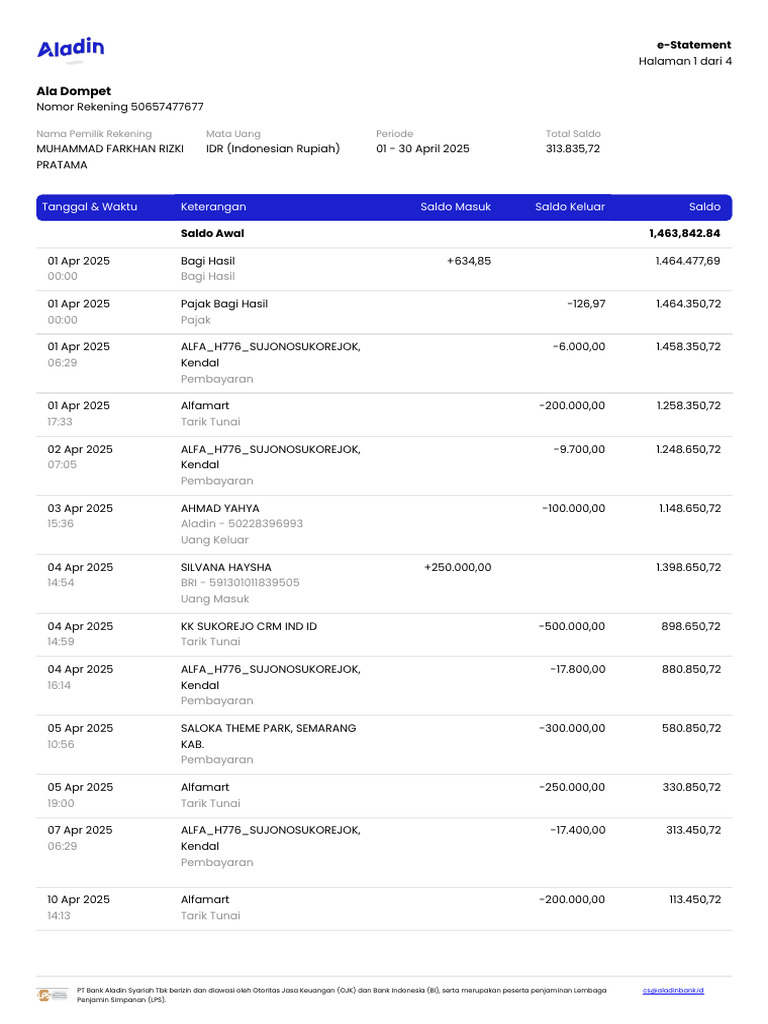The image size is (768, 1024).
Task: Select the Saldo Awal row
Action: (213, 234)
